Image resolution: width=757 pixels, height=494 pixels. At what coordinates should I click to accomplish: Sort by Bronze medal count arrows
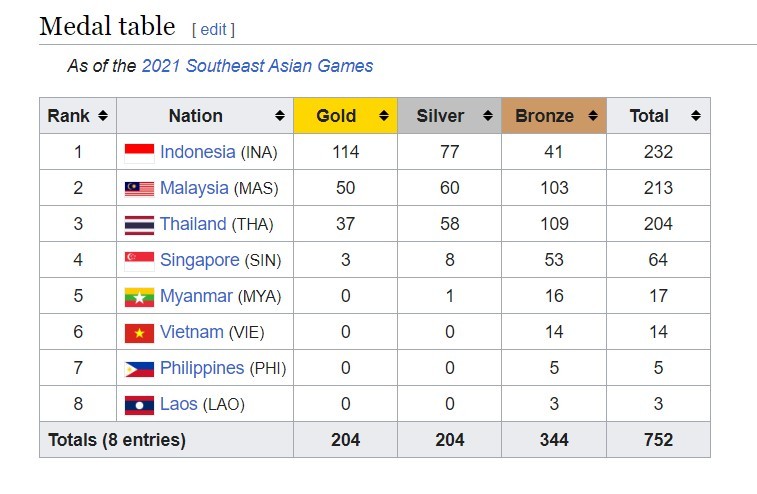(x=593, y=115)
